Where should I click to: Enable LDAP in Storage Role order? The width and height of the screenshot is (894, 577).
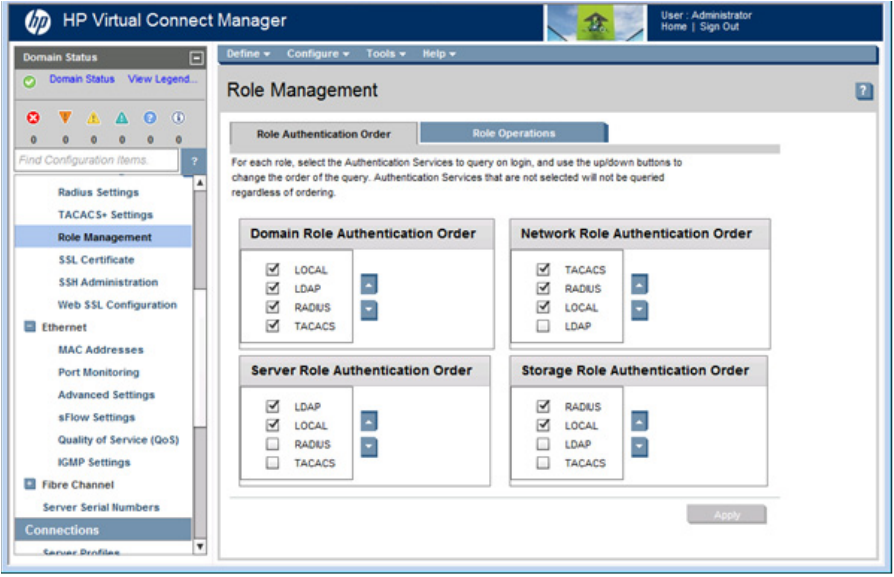[x=543, y=444]
